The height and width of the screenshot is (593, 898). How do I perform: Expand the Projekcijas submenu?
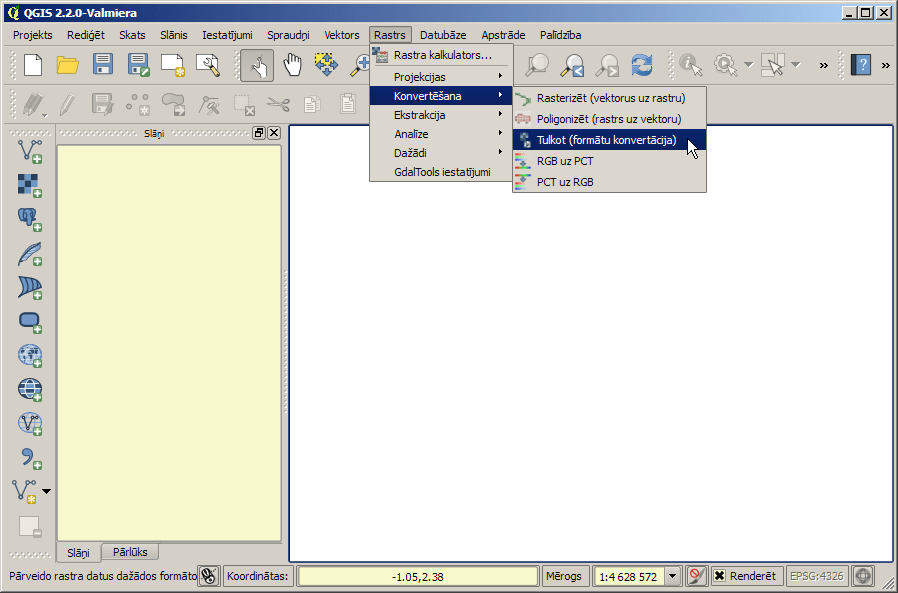442,77
